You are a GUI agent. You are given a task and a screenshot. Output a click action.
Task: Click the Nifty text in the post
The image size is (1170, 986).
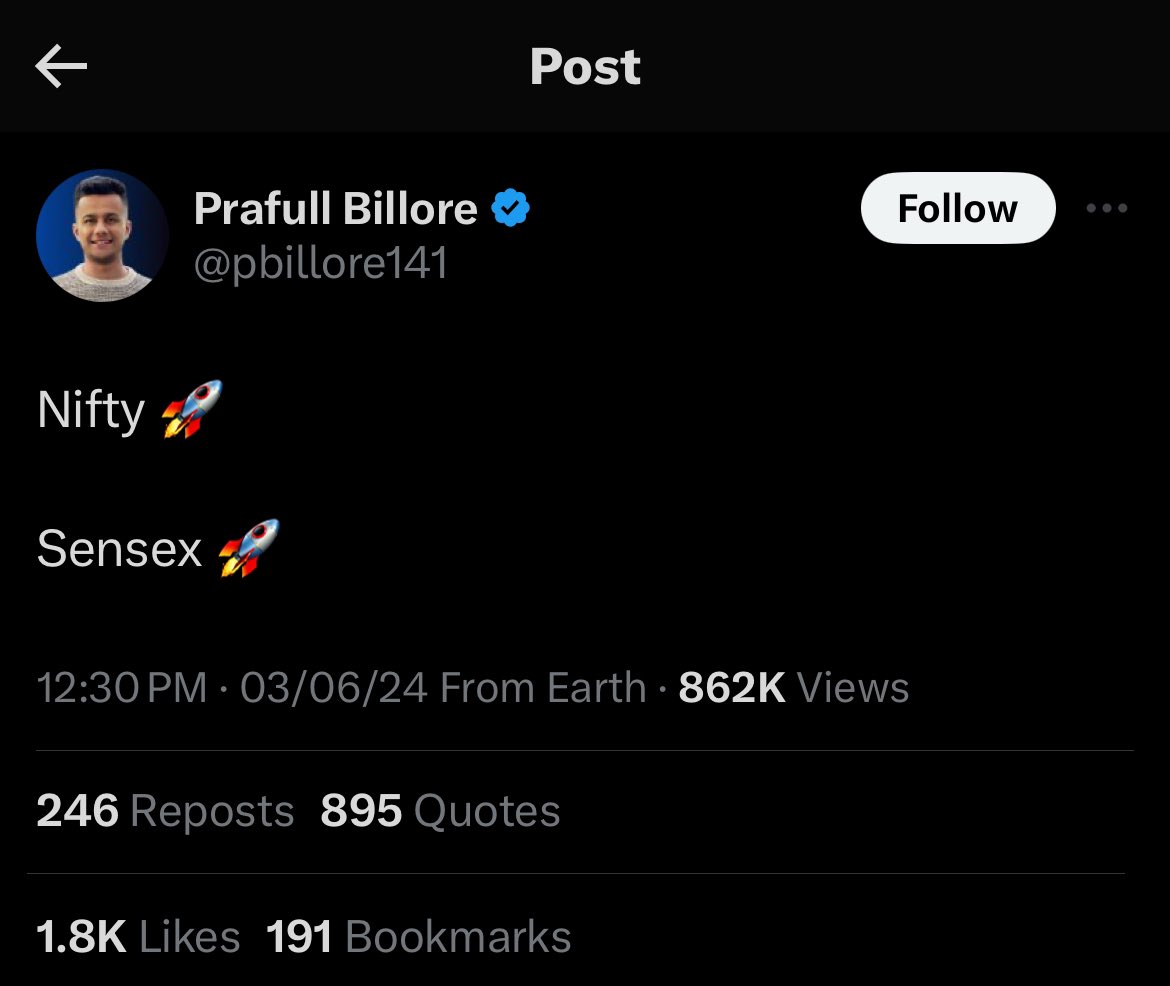click(91, 410)
